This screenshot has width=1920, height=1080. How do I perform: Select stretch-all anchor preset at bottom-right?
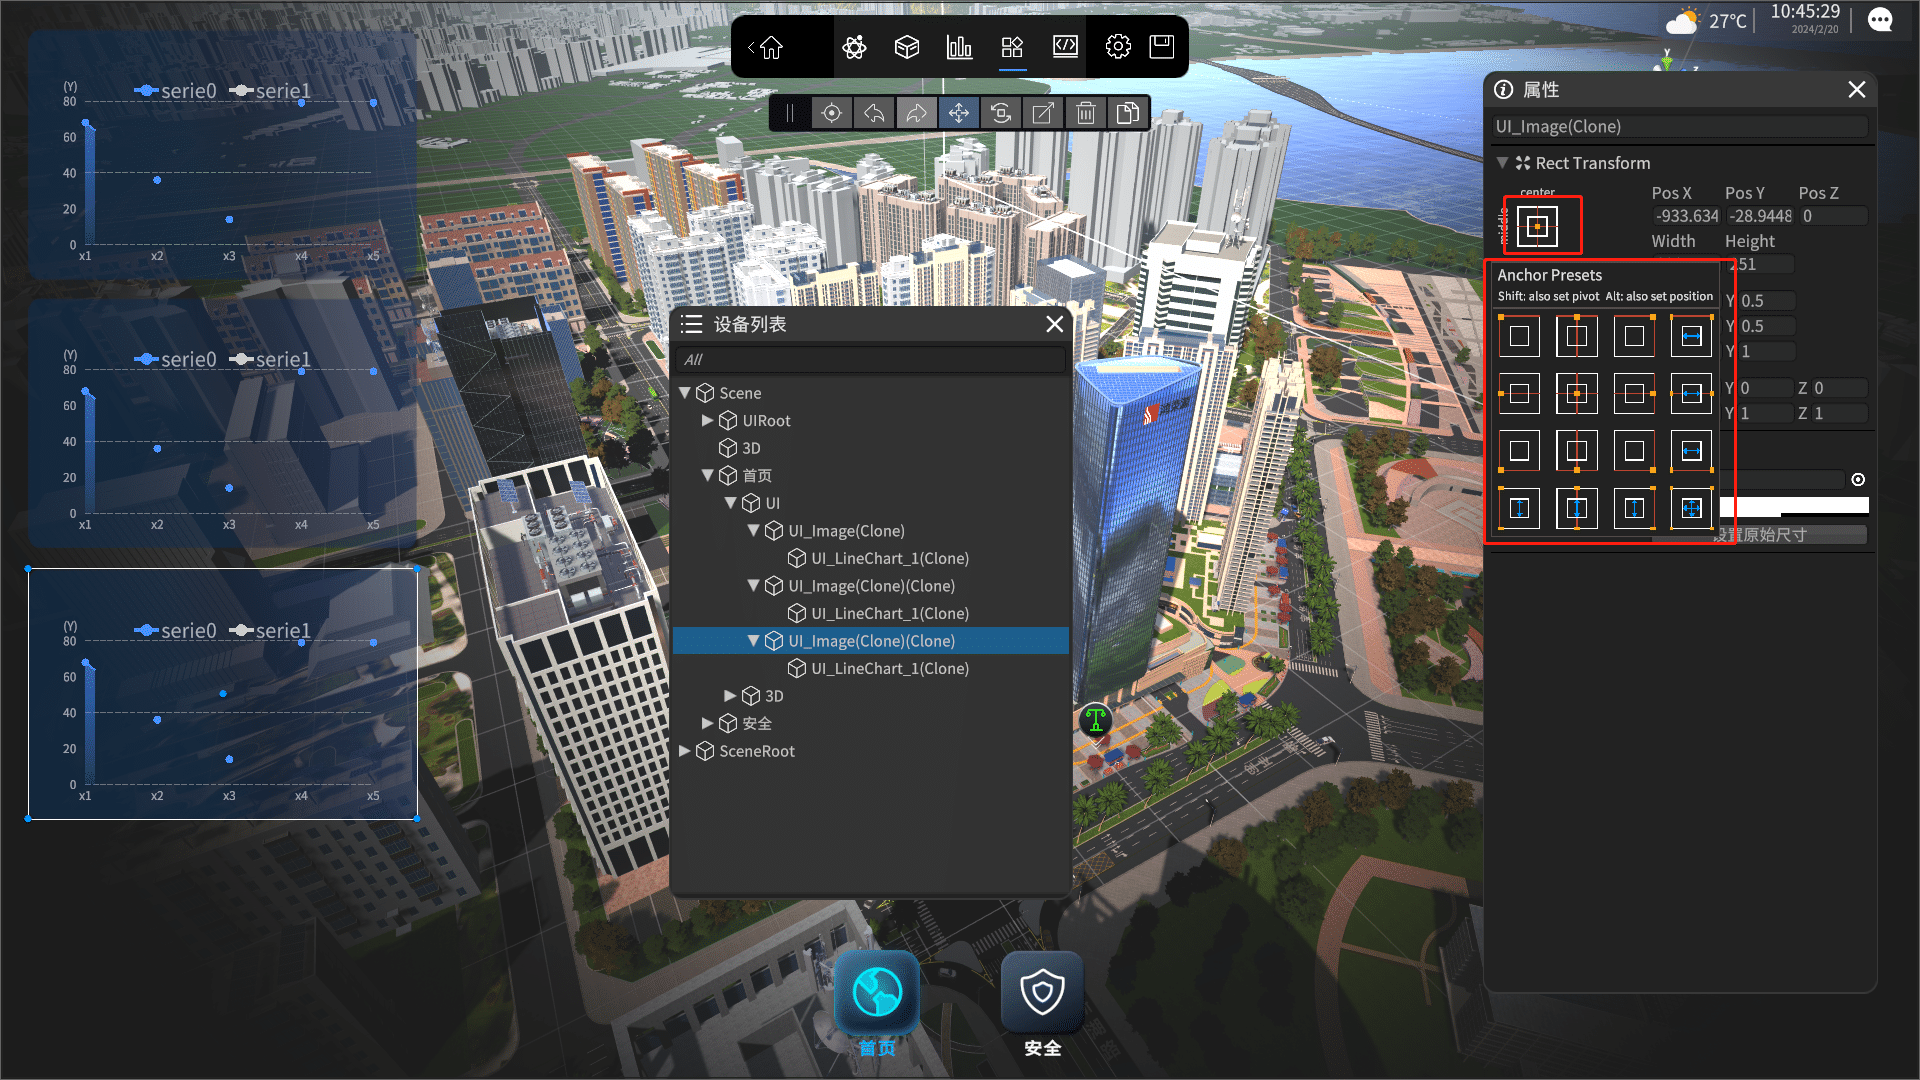pyautogui.click(x=1691, y=508)
